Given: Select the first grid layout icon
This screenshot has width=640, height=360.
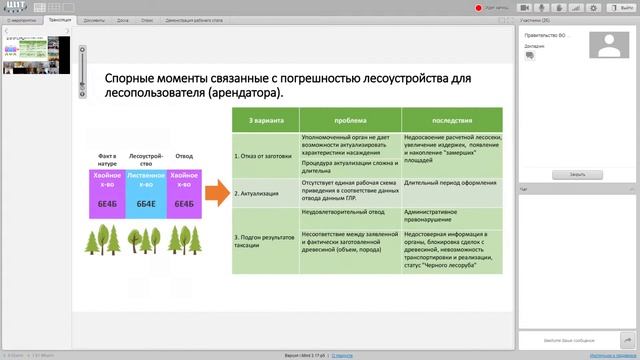Looking at the screenshot, I should tap(40, 7).
